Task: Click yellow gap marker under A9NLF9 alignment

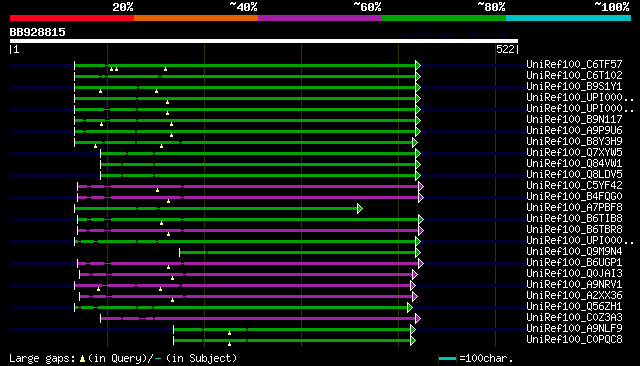Action: [x=229, y=333]
